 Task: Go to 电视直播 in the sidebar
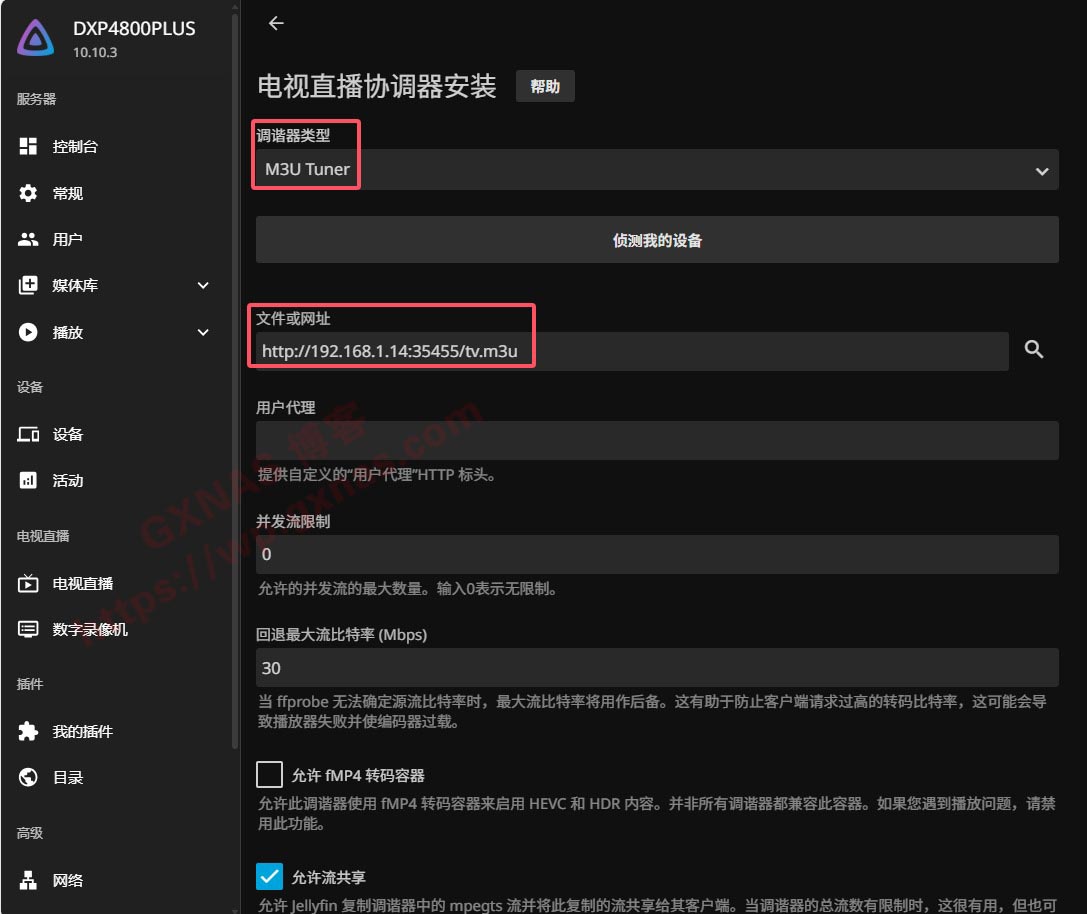pos(82,584)
